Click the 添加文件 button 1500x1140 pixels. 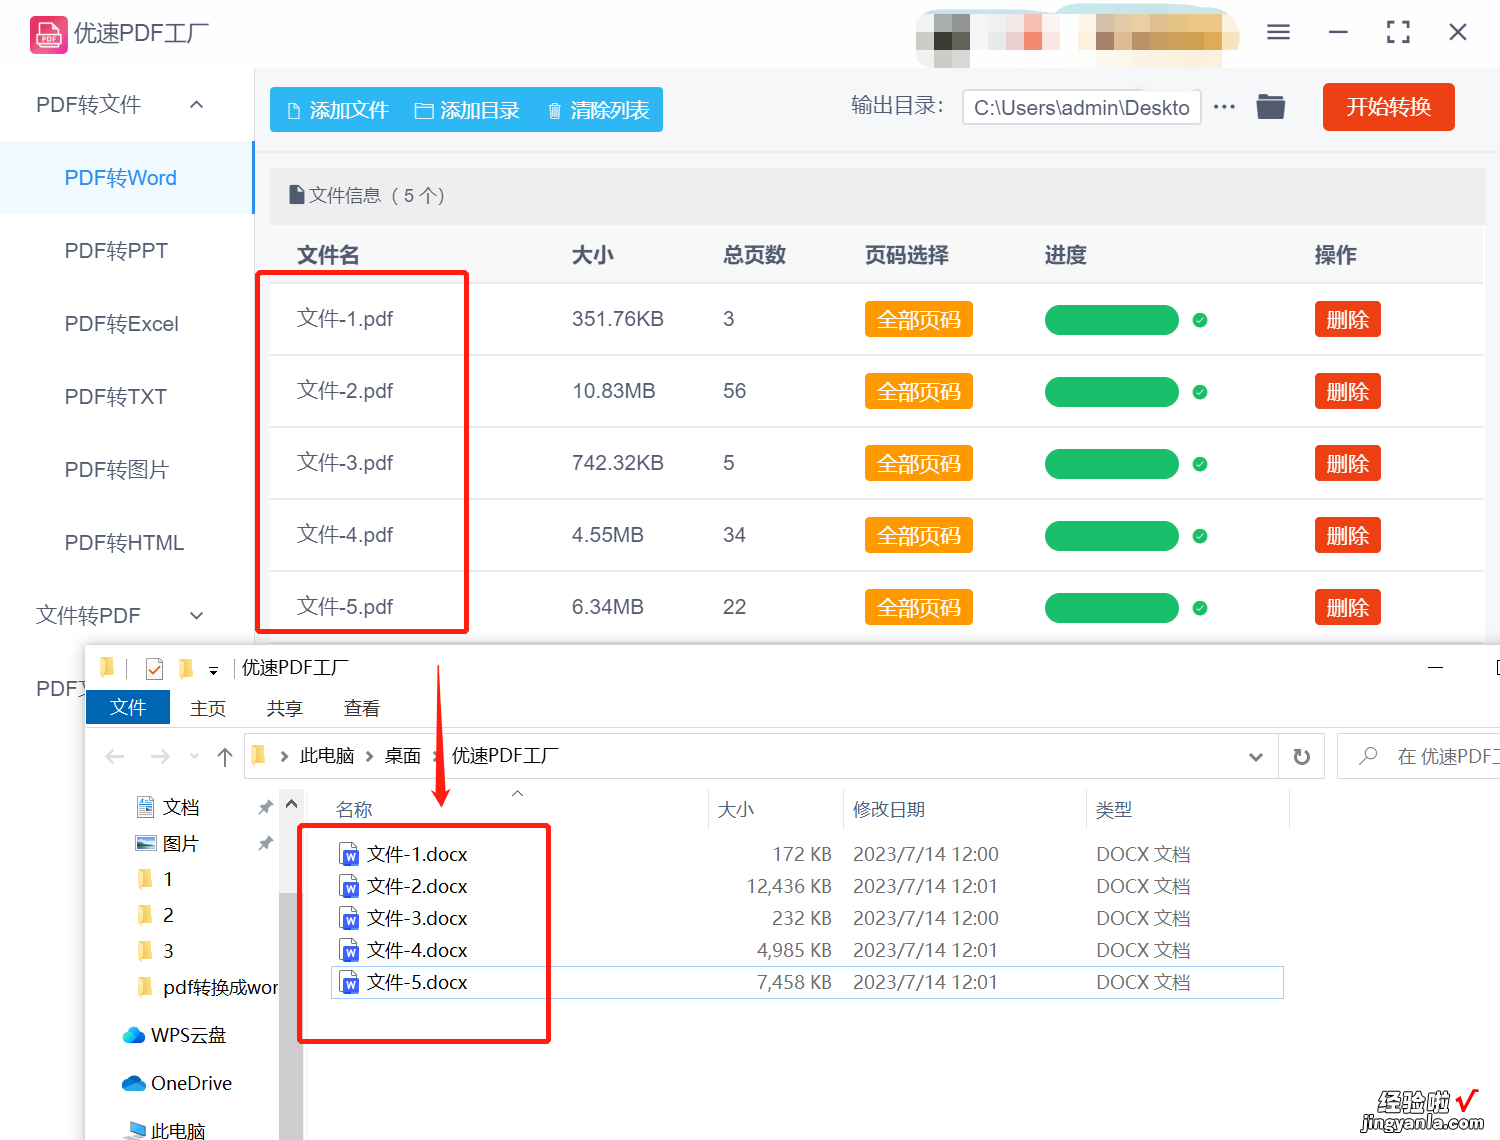[338, 110]
